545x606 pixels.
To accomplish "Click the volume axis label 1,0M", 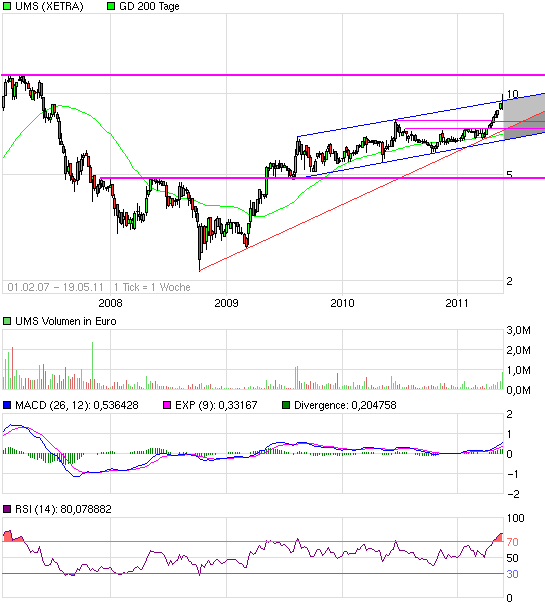I will click(x=519, y=370).
